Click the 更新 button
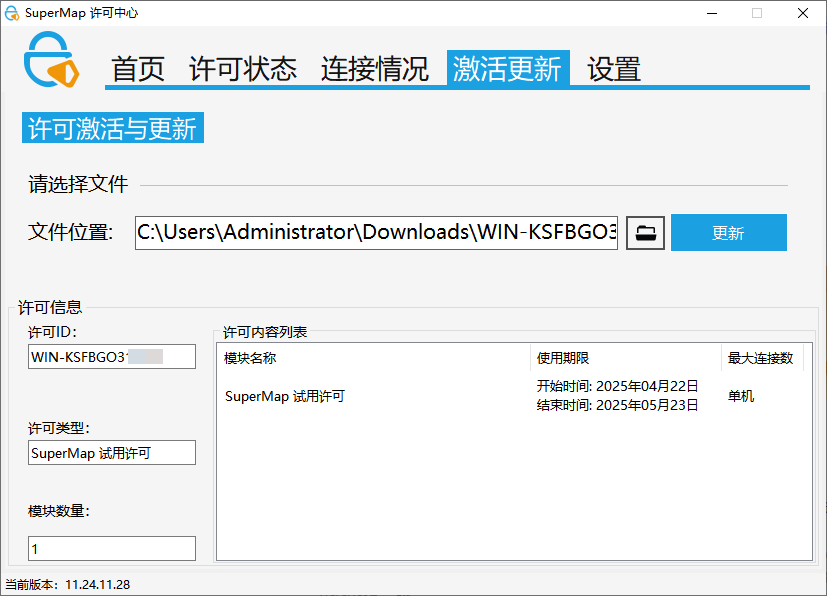Viewport: 827px width, 596px height. pos(728,233)
